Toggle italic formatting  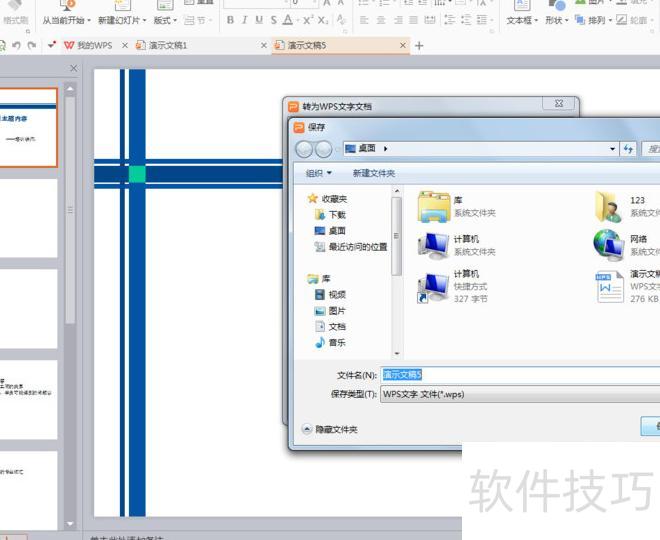tap(245, 20)
